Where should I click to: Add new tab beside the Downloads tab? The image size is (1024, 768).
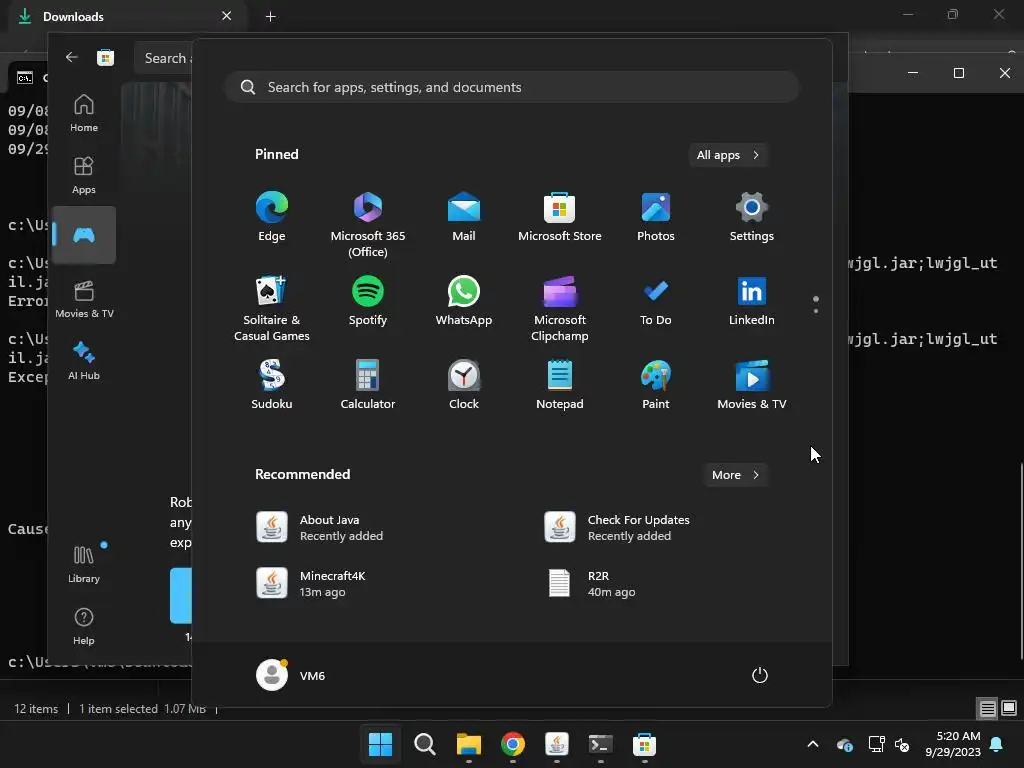270,16
